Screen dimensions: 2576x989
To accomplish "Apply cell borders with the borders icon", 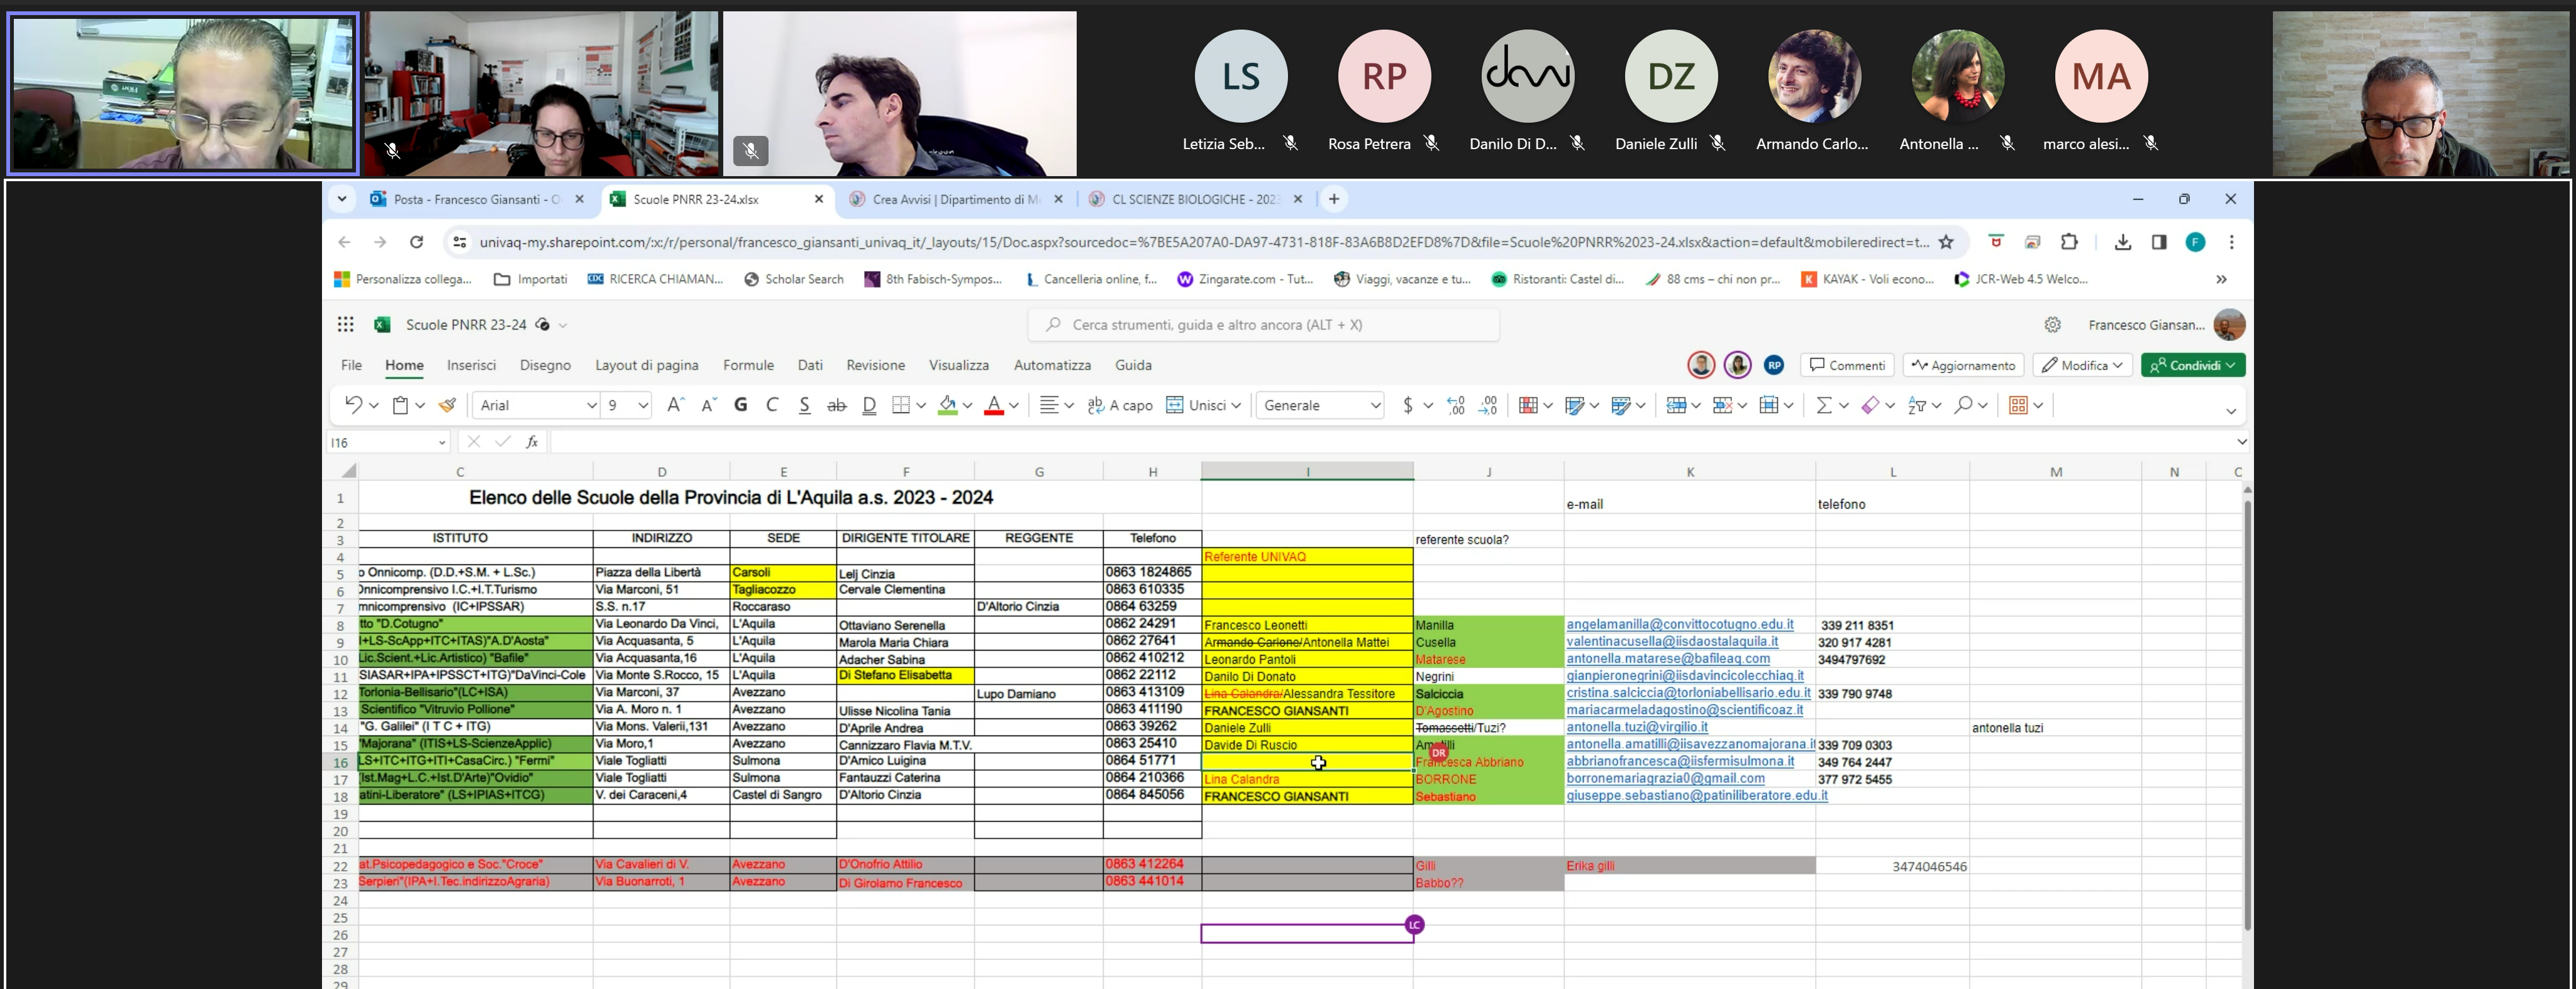I will coord(901,405).
